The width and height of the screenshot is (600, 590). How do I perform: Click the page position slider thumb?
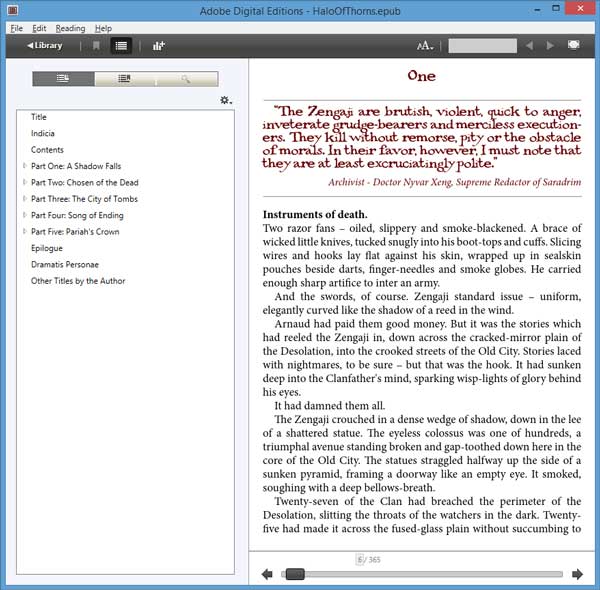click(295, 574)
